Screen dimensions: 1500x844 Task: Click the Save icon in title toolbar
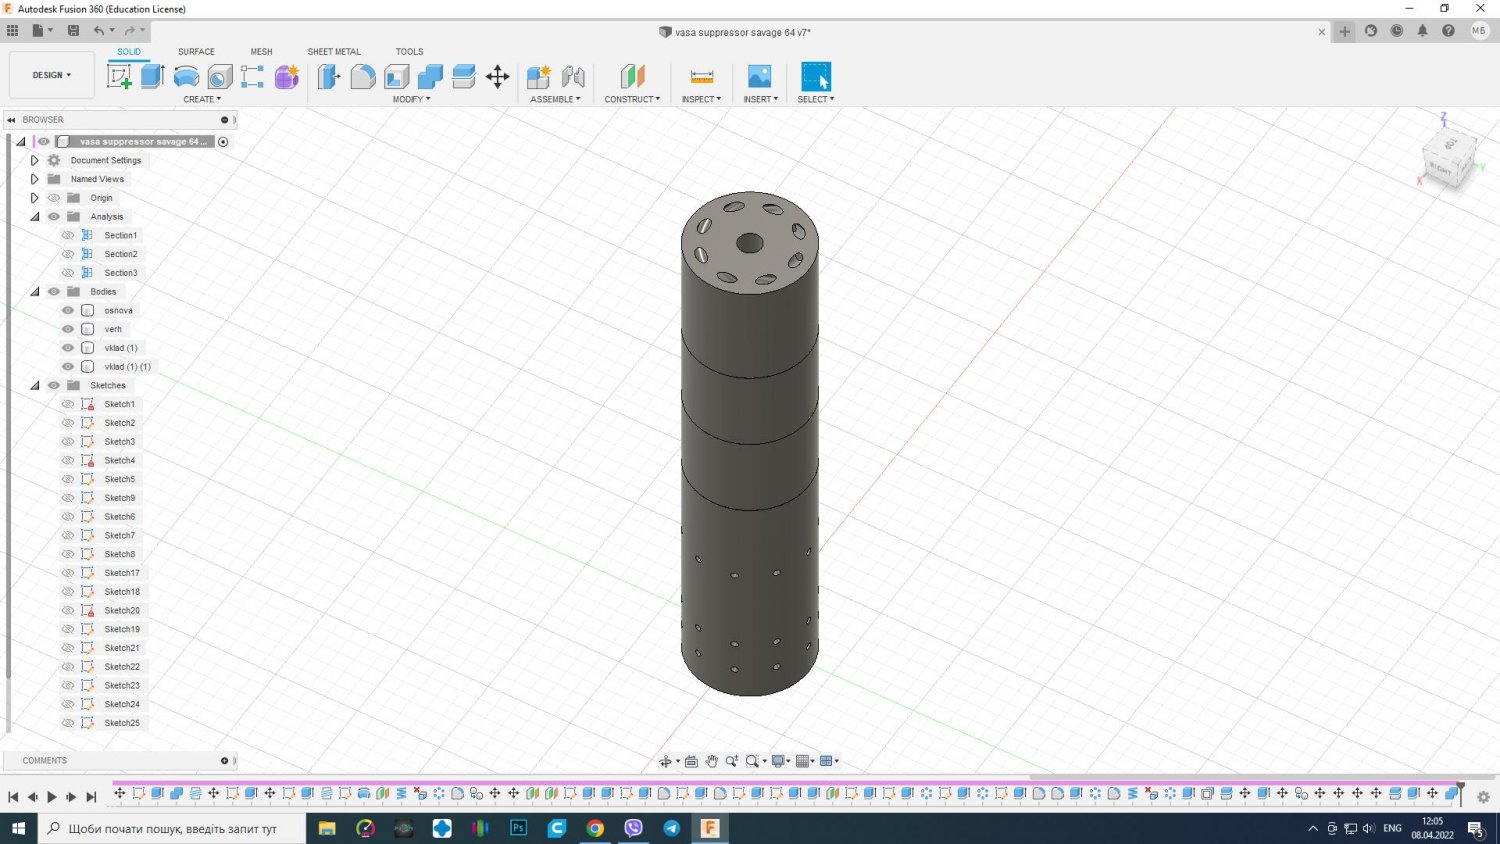pyautogui.click(x=73, y=31)
